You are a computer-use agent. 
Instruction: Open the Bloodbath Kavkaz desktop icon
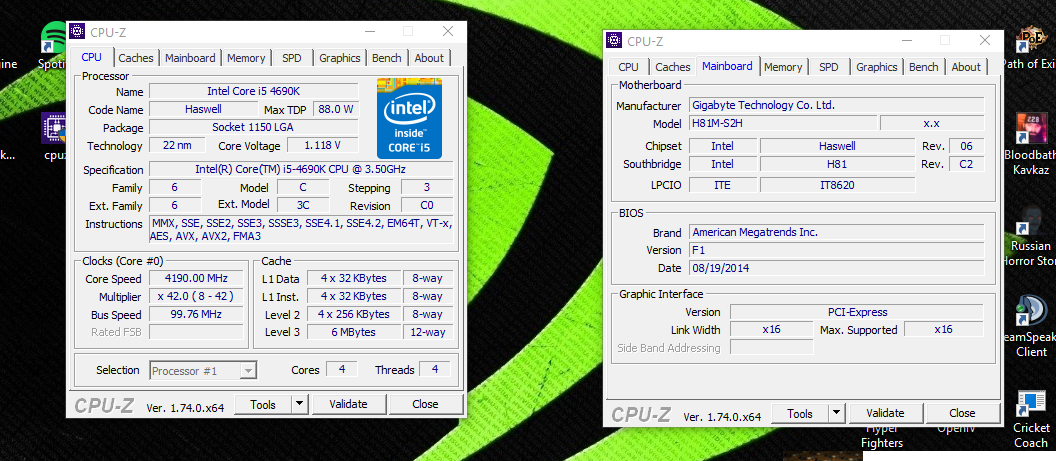coord(1030,129)
